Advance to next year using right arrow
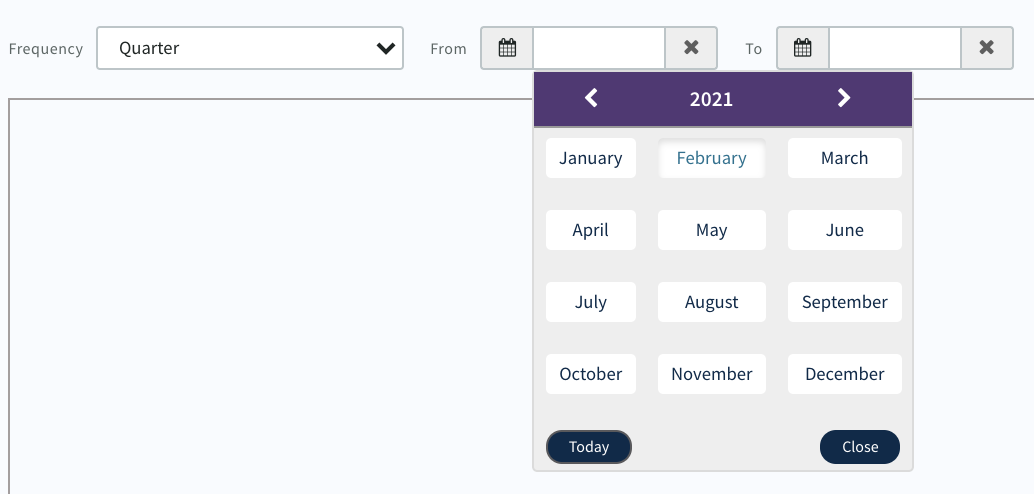This screenshot has width=1034, height=494. point(844,98)
